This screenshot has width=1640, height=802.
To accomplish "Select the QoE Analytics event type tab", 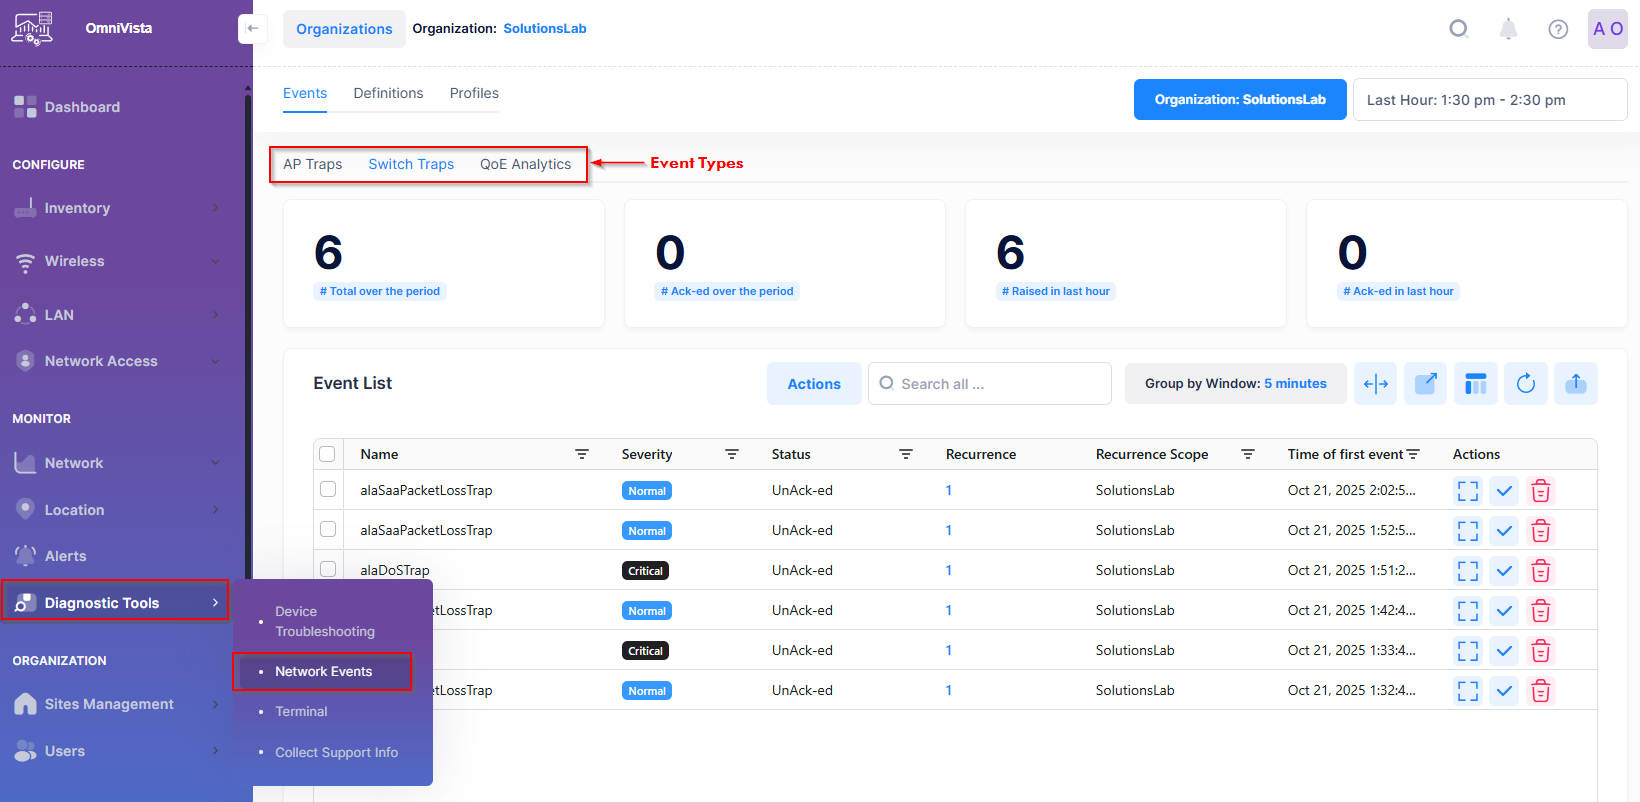I will point(525,164).
